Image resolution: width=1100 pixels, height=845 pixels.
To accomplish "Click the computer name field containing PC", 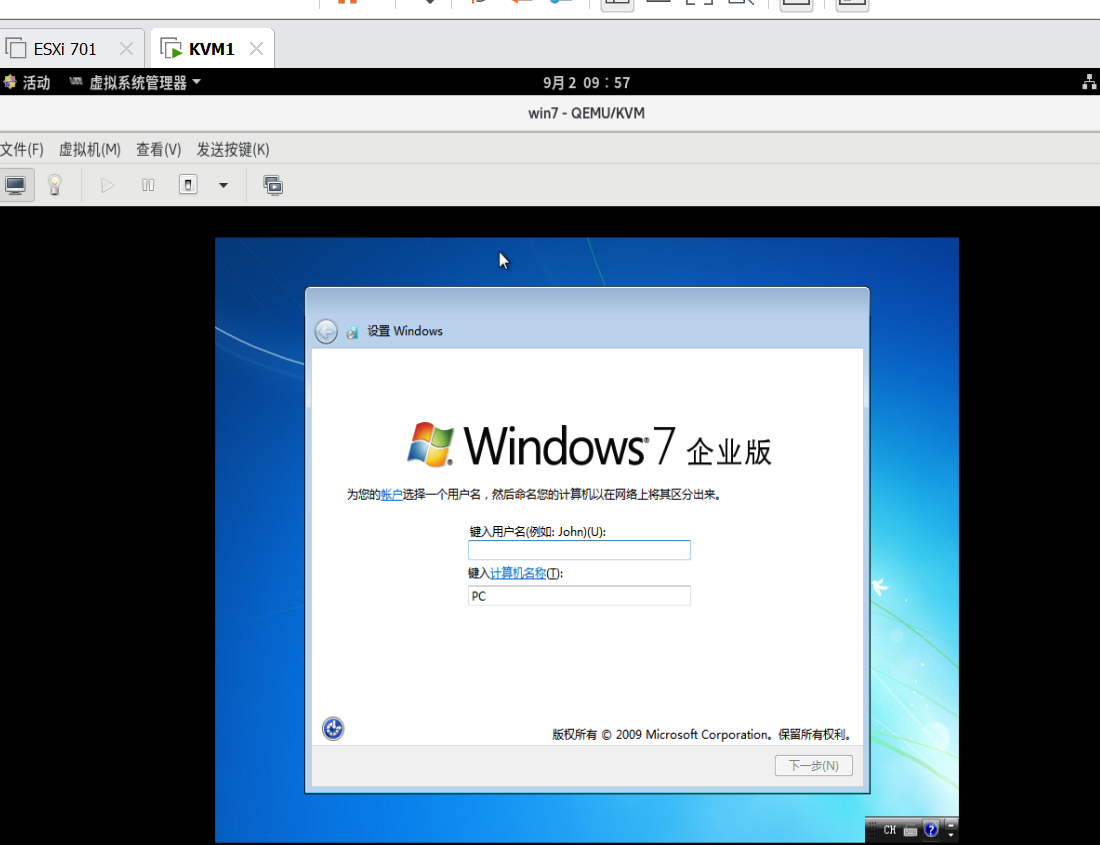I will coord(579,595).
